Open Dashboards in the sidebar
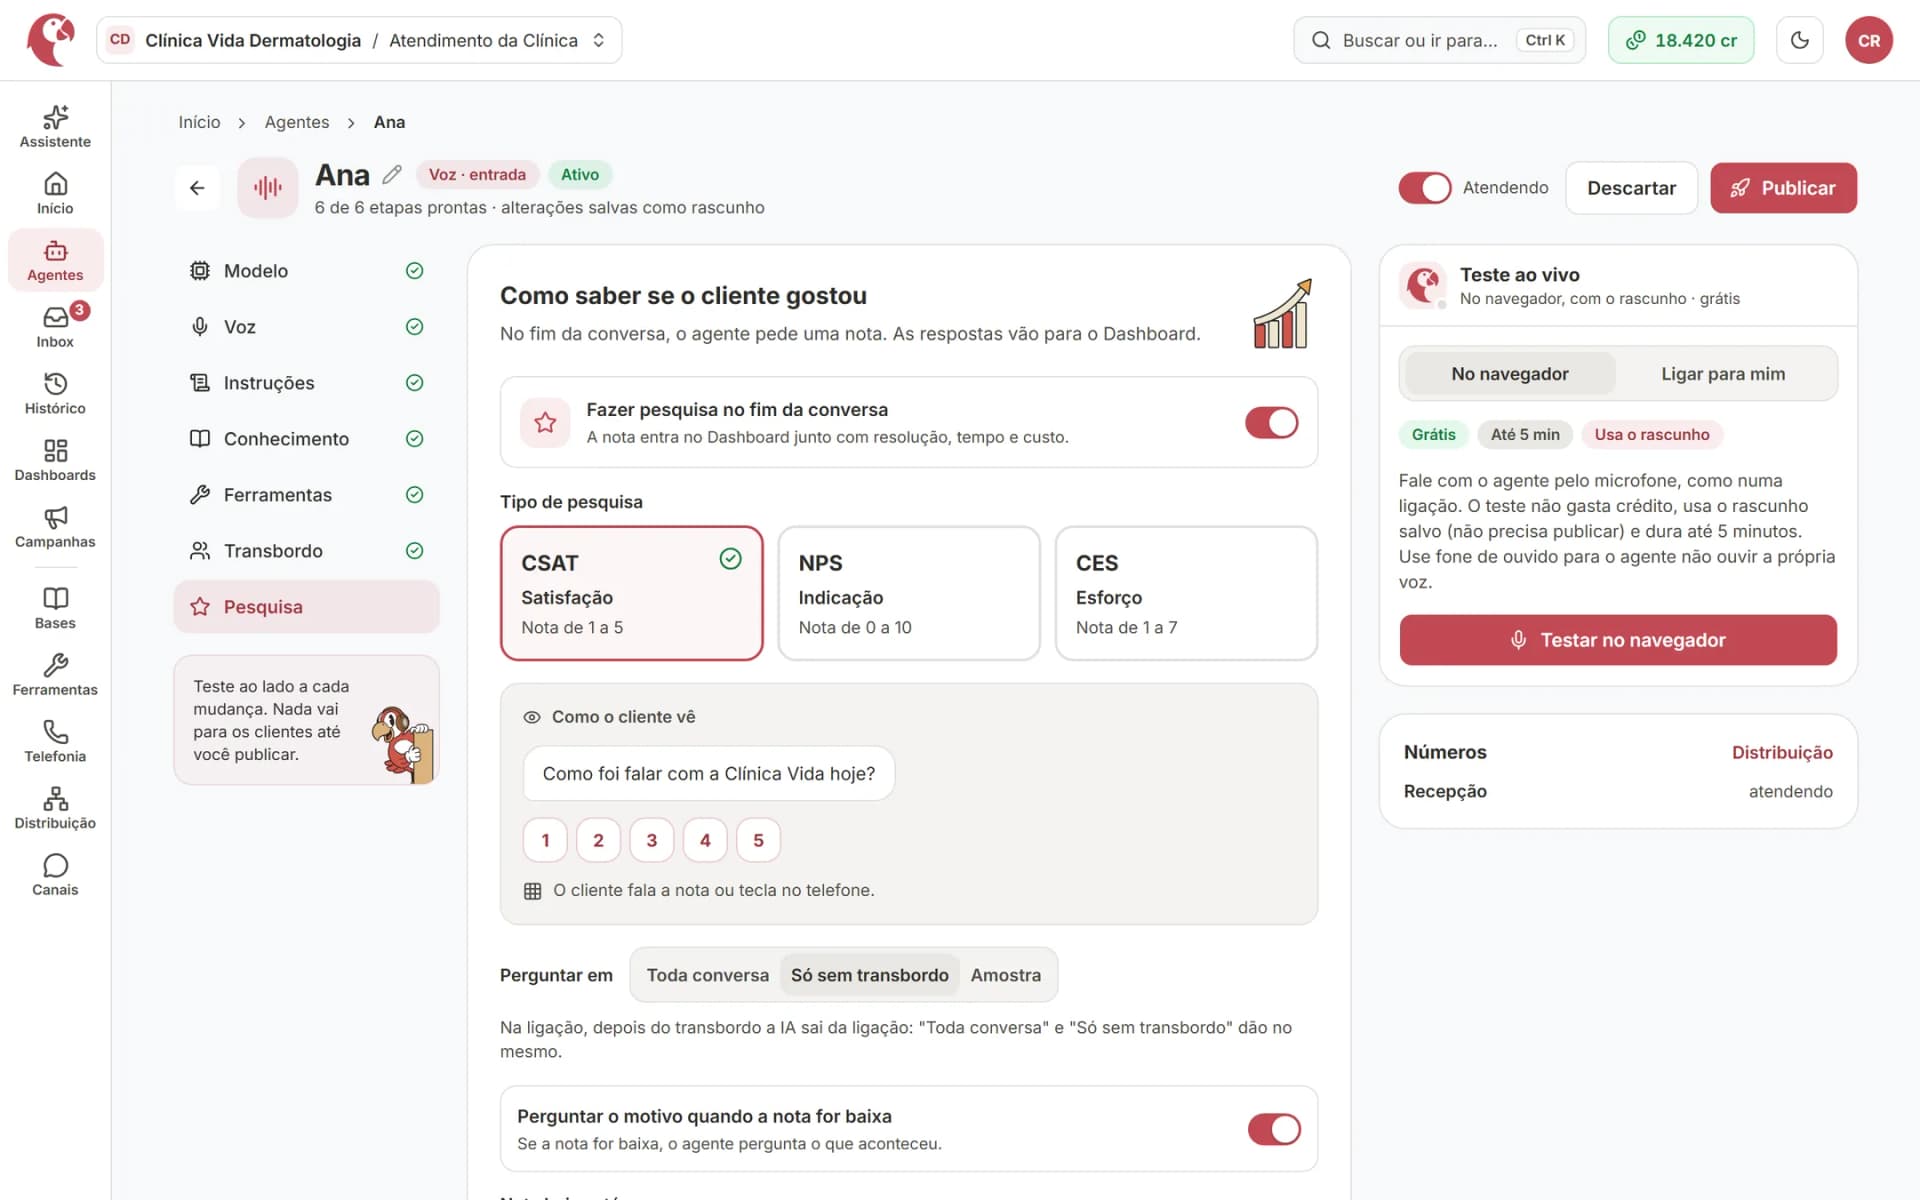Image resolution: width=1920 pixels, height=1200 pixels. [x=55, y=460]
